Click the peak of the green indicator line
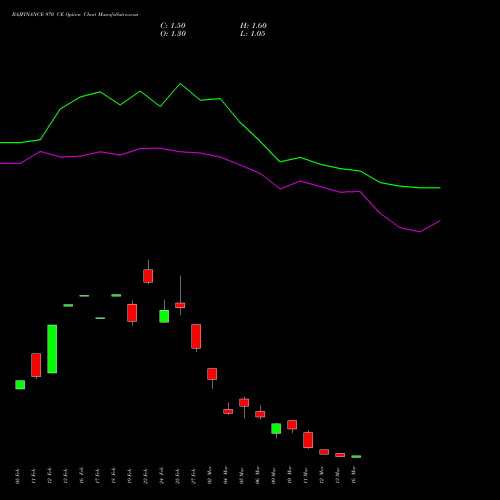 tap(180, 84)
